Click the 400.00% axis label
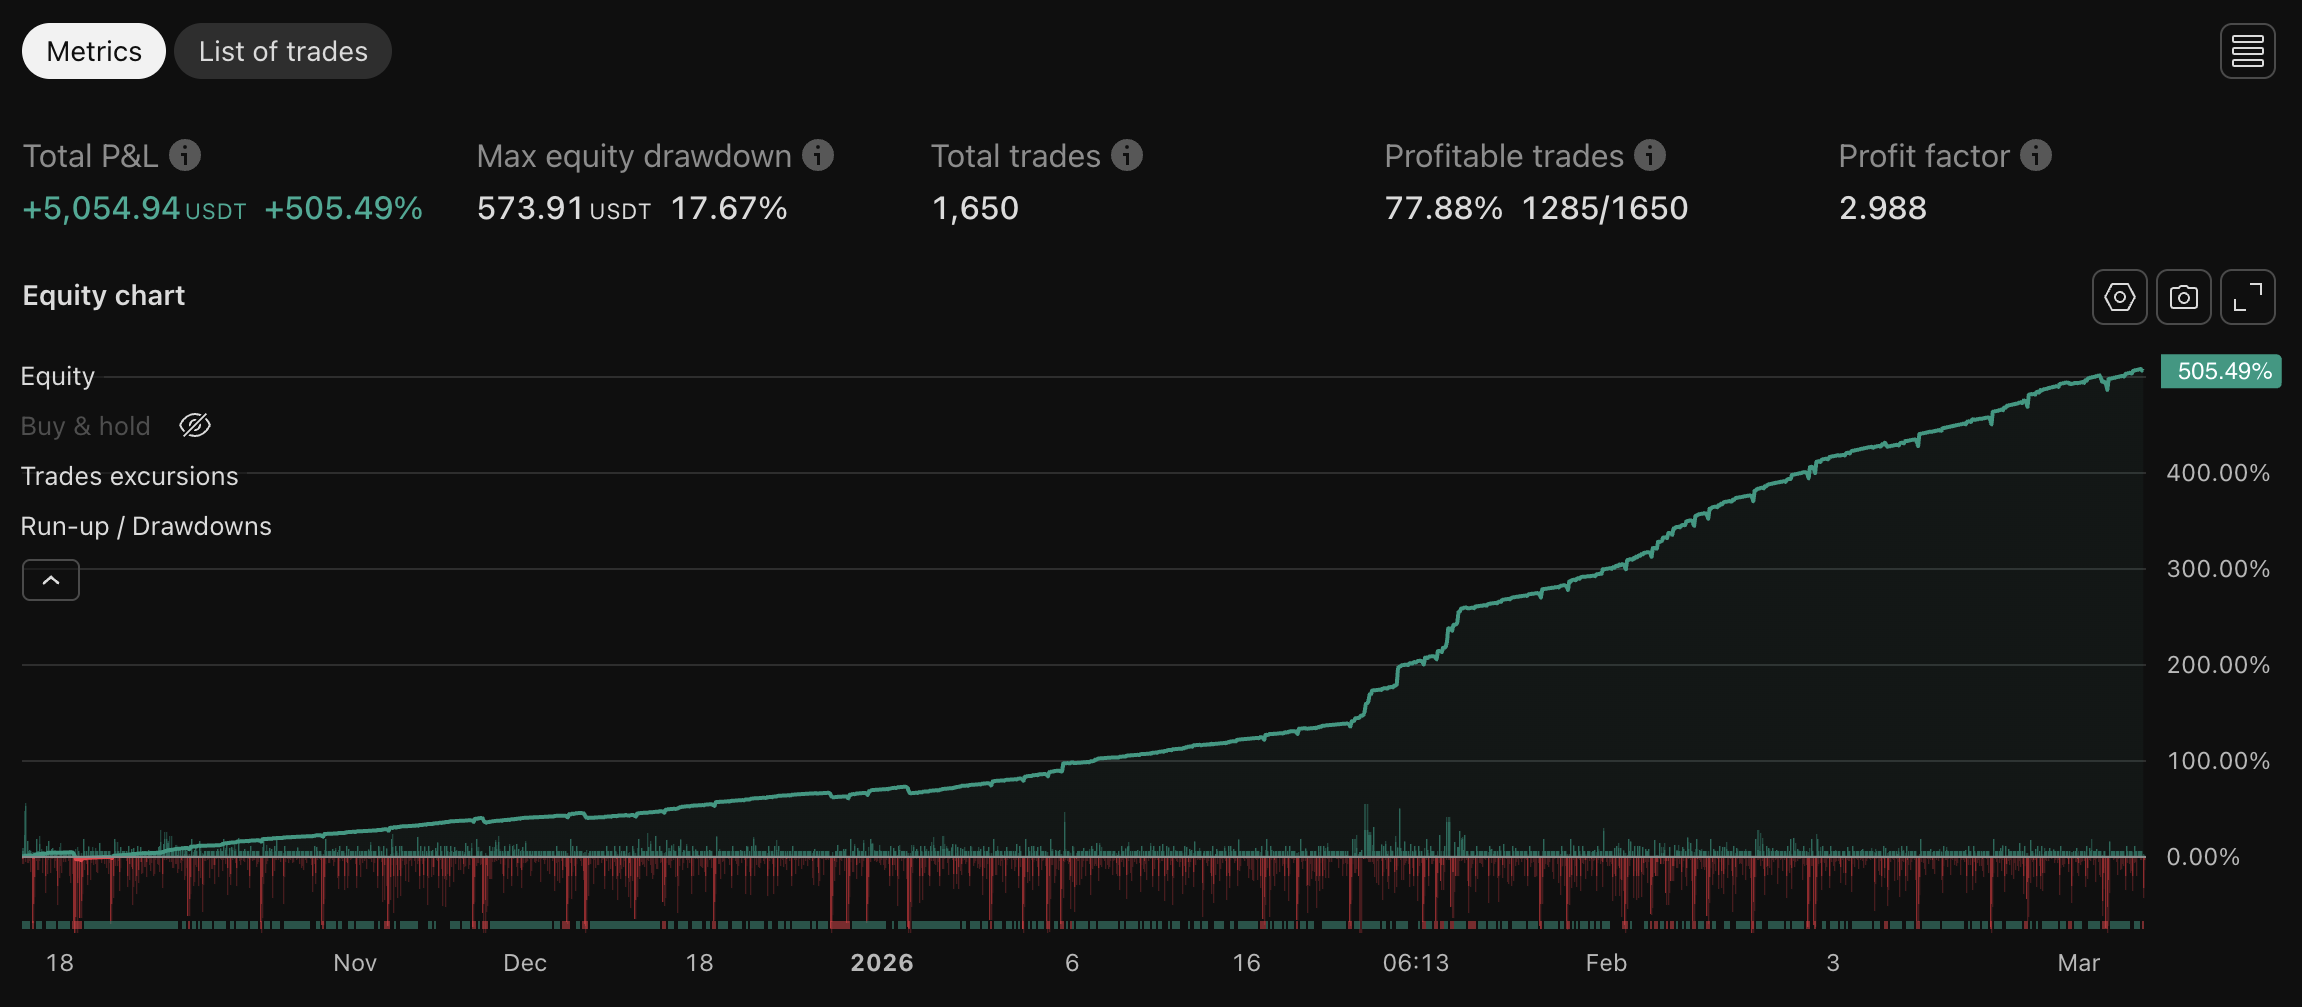Screen dimensions: 2302x1007 pos(2218,473)
